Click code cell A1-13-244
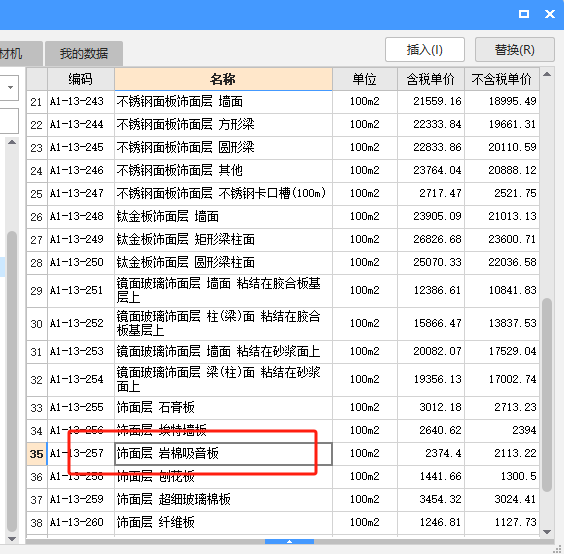Screen dimensions: 564x554 (81, 125)
